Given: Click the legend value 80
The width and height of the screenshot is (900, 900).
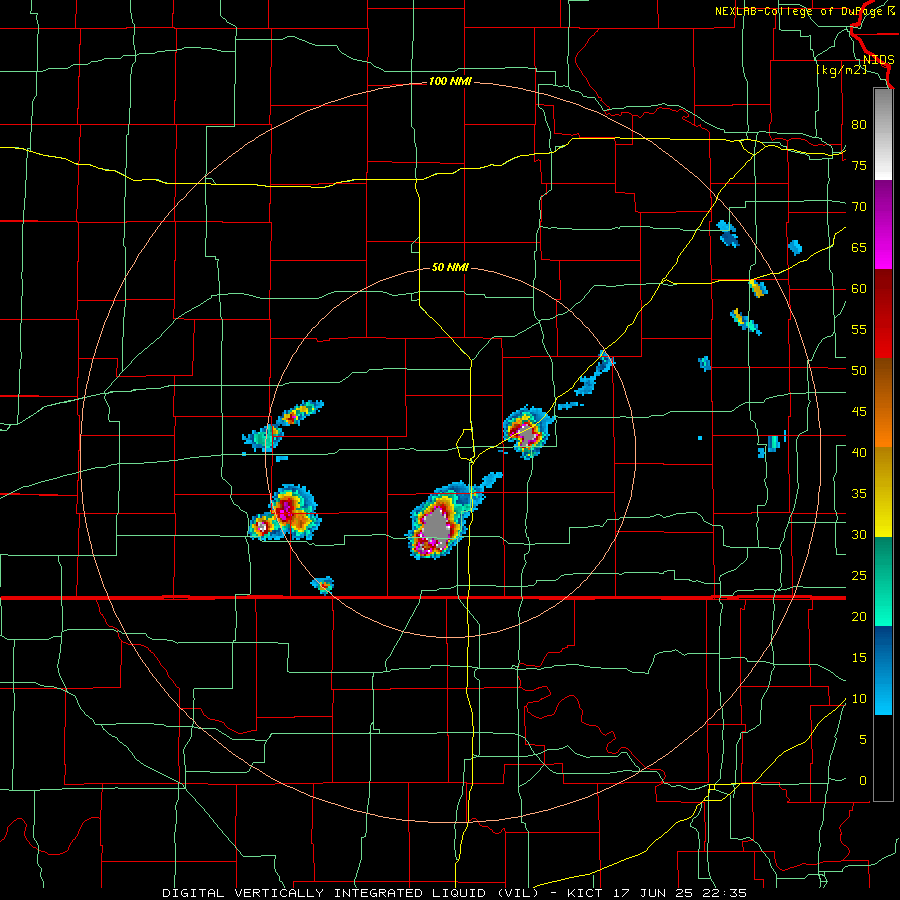Looking at the screenshot, I should tap(859, 125).
